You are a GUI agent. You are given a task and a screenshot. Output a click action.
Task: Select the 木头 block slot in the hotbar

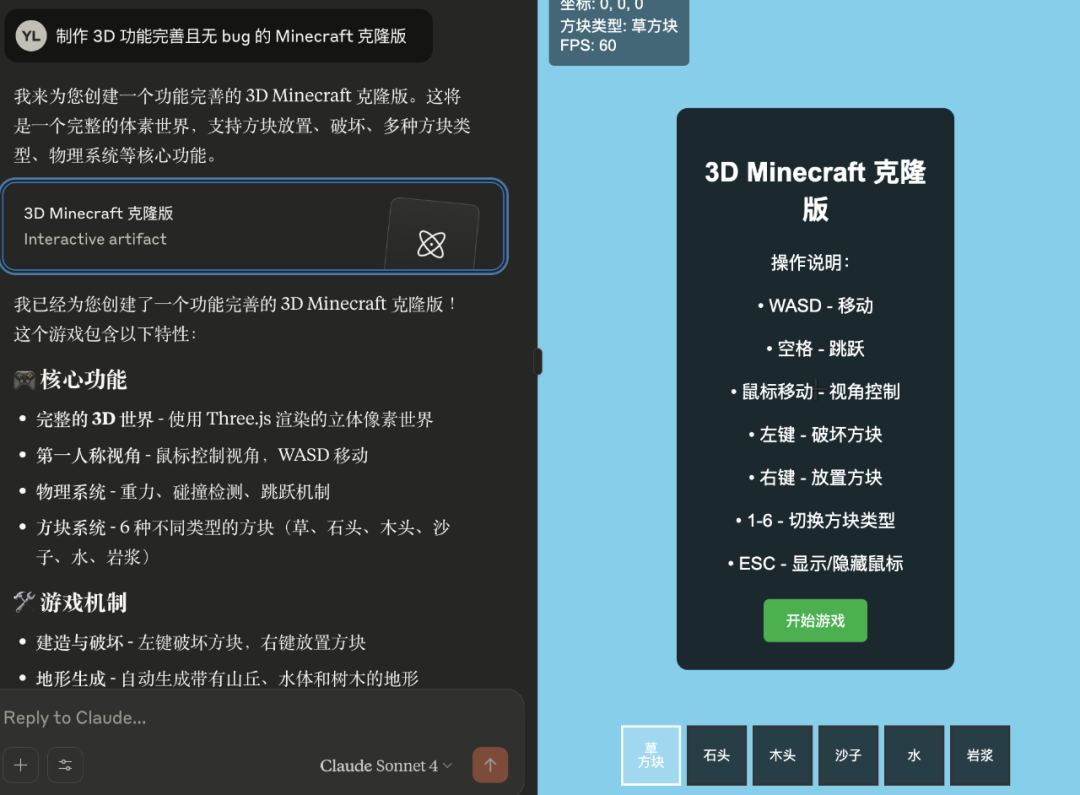[x=782, y=755]
